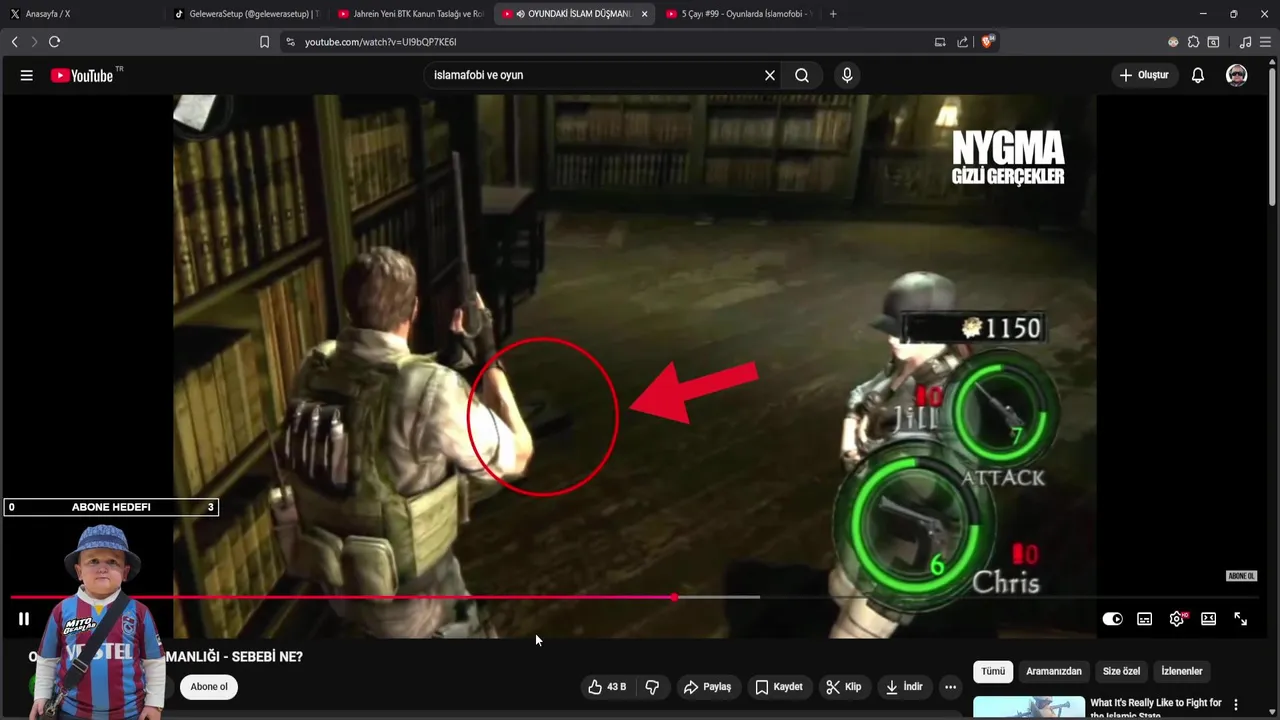The height and width of the screenshot is (720, 1280).
Task: Exit full screen with the arrows icon
Action: coord(1240,619)
